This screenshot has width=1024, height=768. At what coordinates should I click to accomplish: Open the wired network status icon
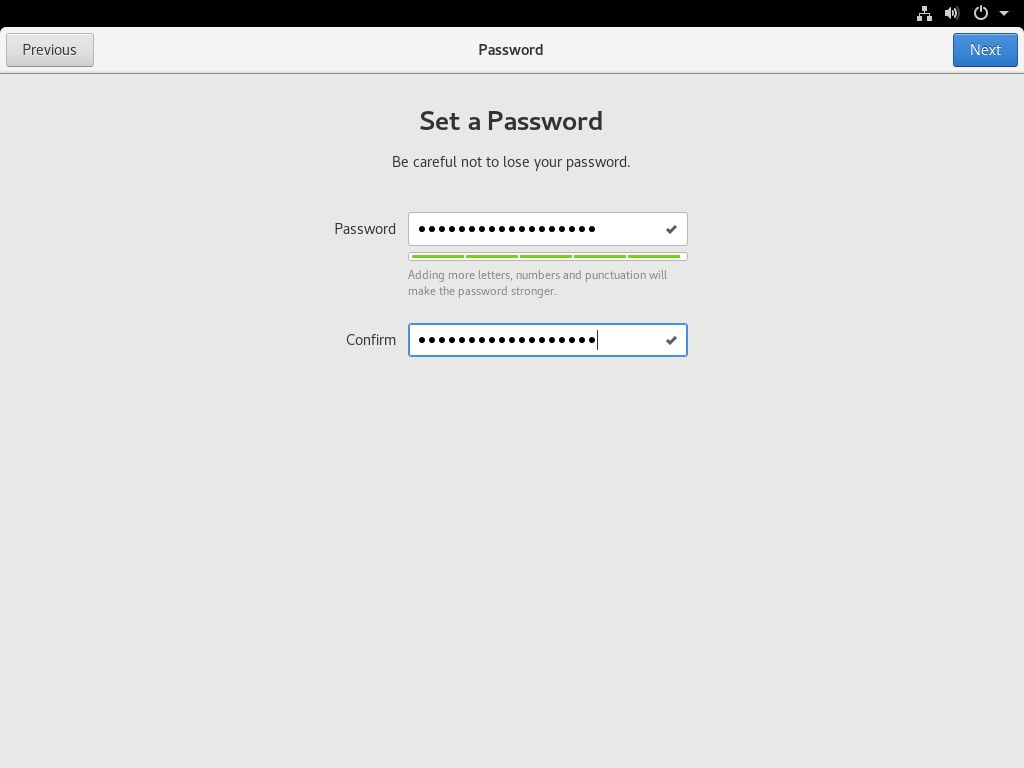click(x=924, y=13)
